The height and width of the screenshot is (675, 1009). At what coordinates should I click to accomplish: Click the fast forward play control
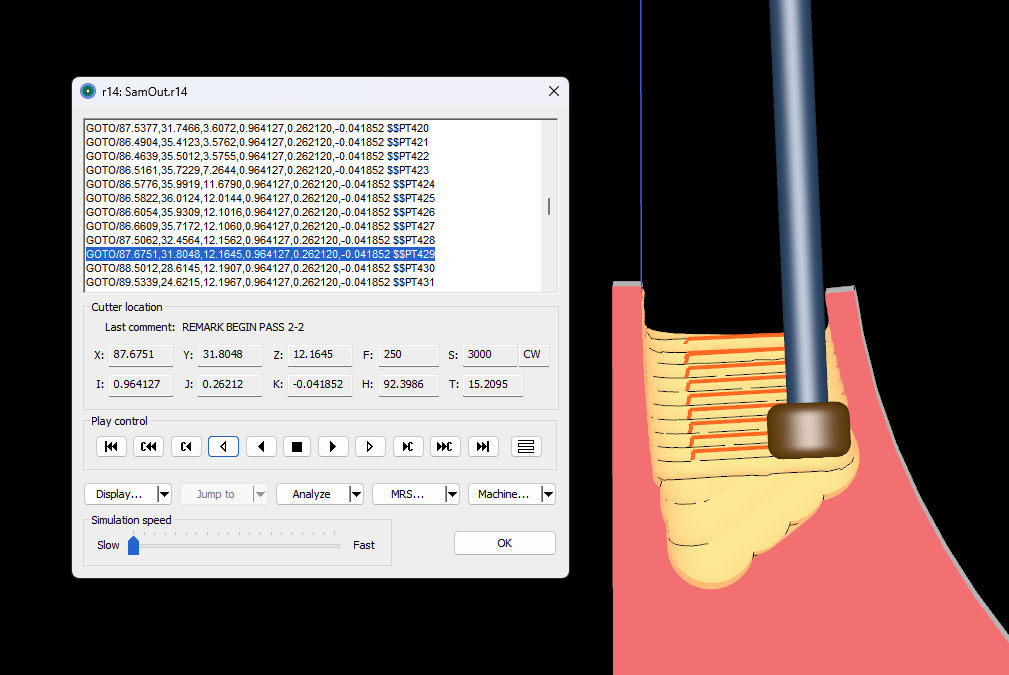(x=444, y=446)
